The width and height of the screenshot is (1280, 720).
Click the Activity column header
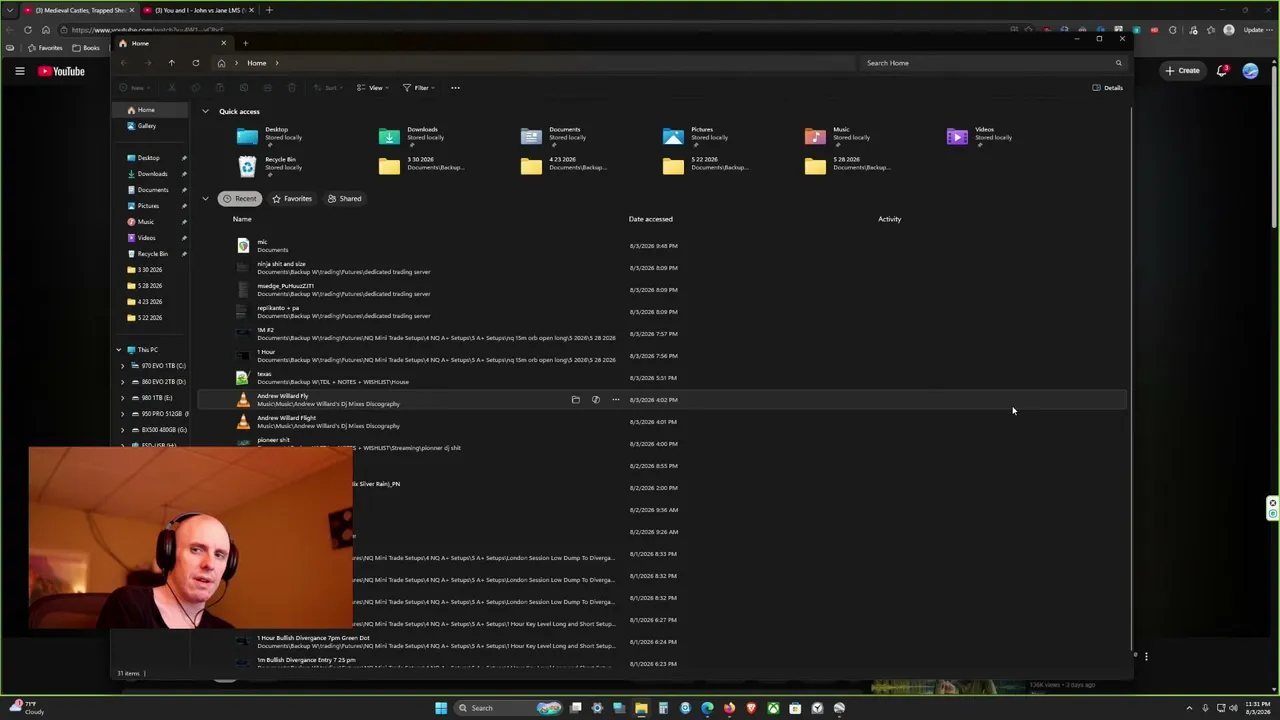pyautogui.click(x=889, y=219)
